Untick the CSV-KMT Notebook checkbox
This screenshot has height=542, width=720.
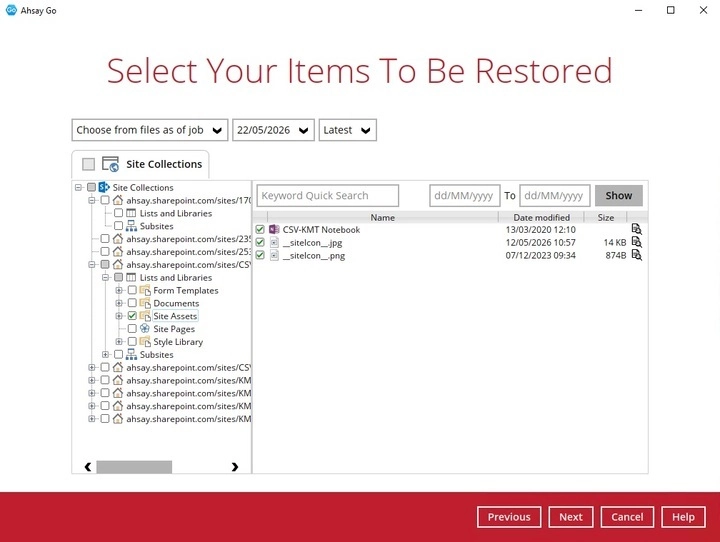(x=260, y=229)
